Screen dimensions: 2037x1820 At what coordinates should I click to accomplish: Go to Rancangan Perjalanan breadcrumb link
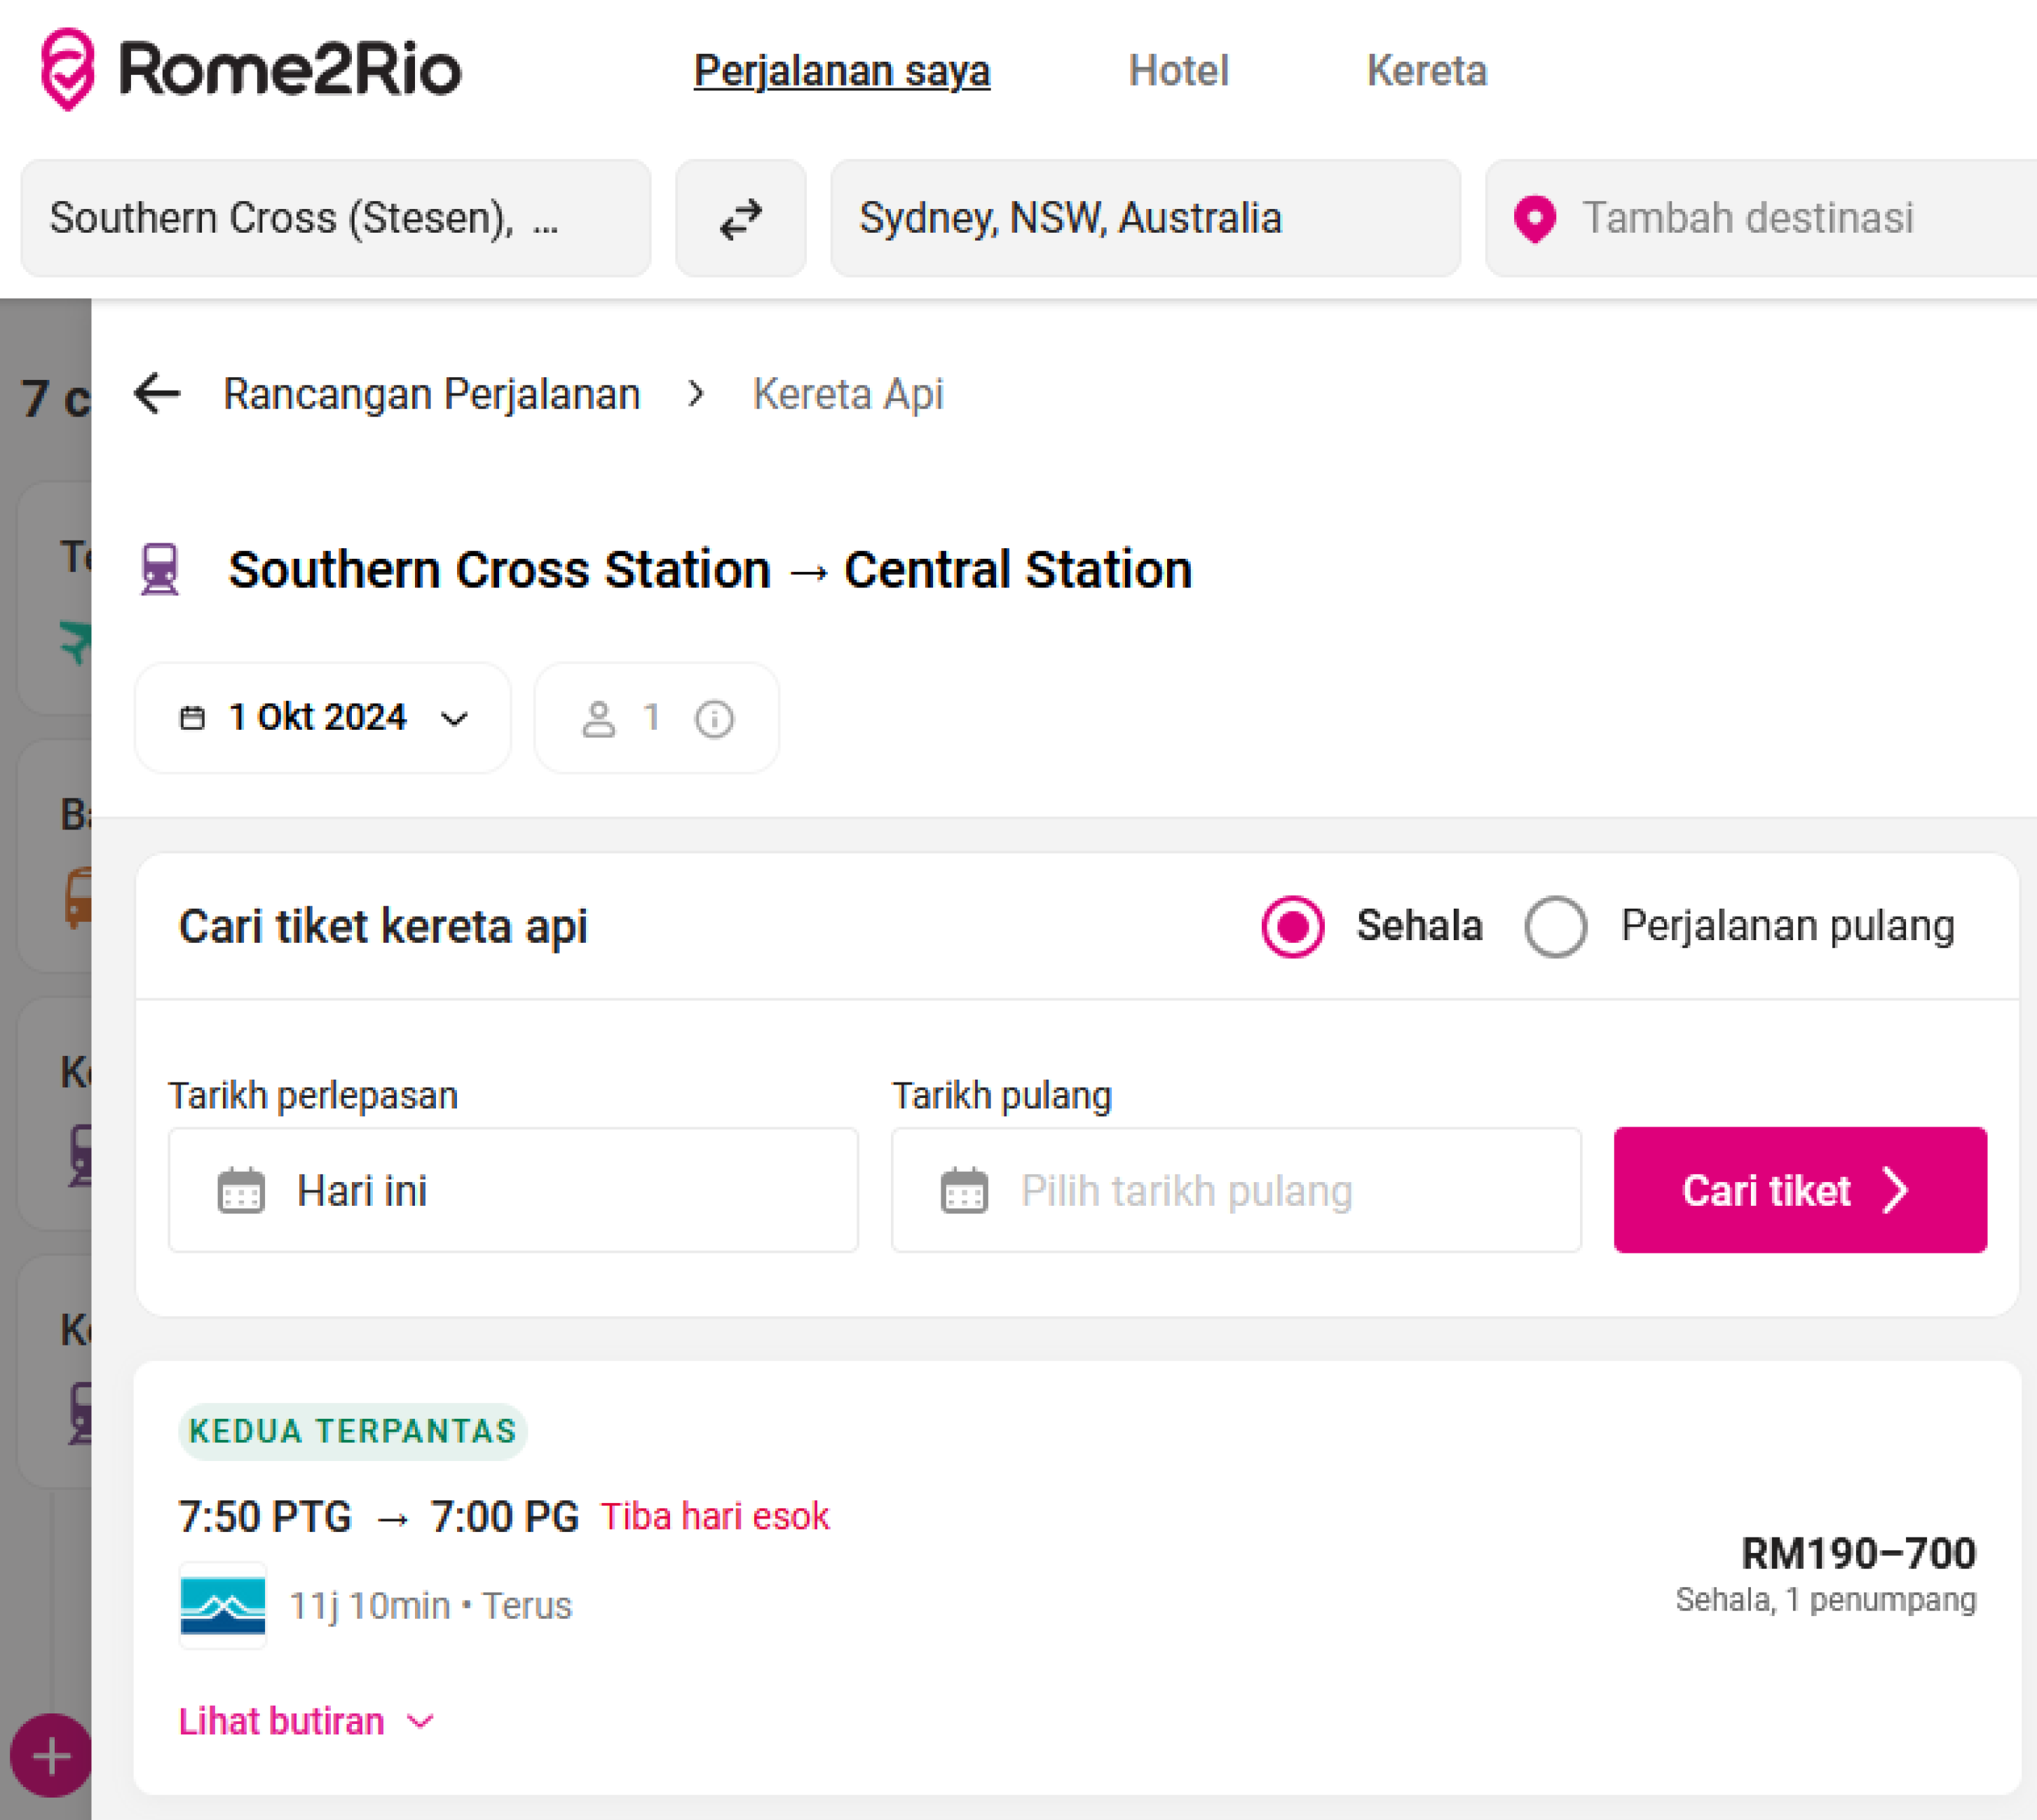431,394
